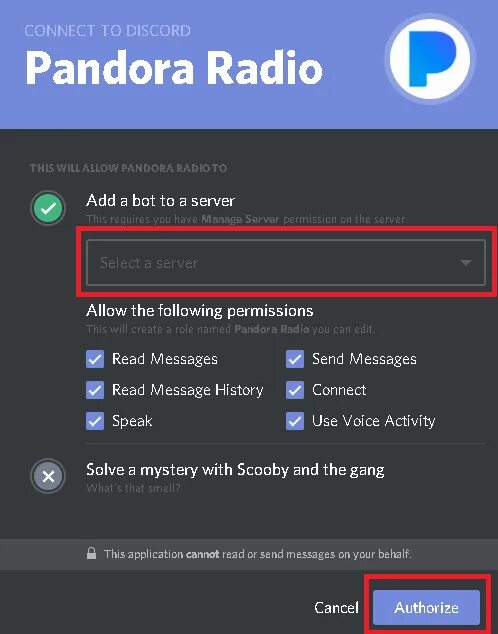Click the padlock icon in the security notice
Viewport: 498px width, 634px height.
pos(91,553)
